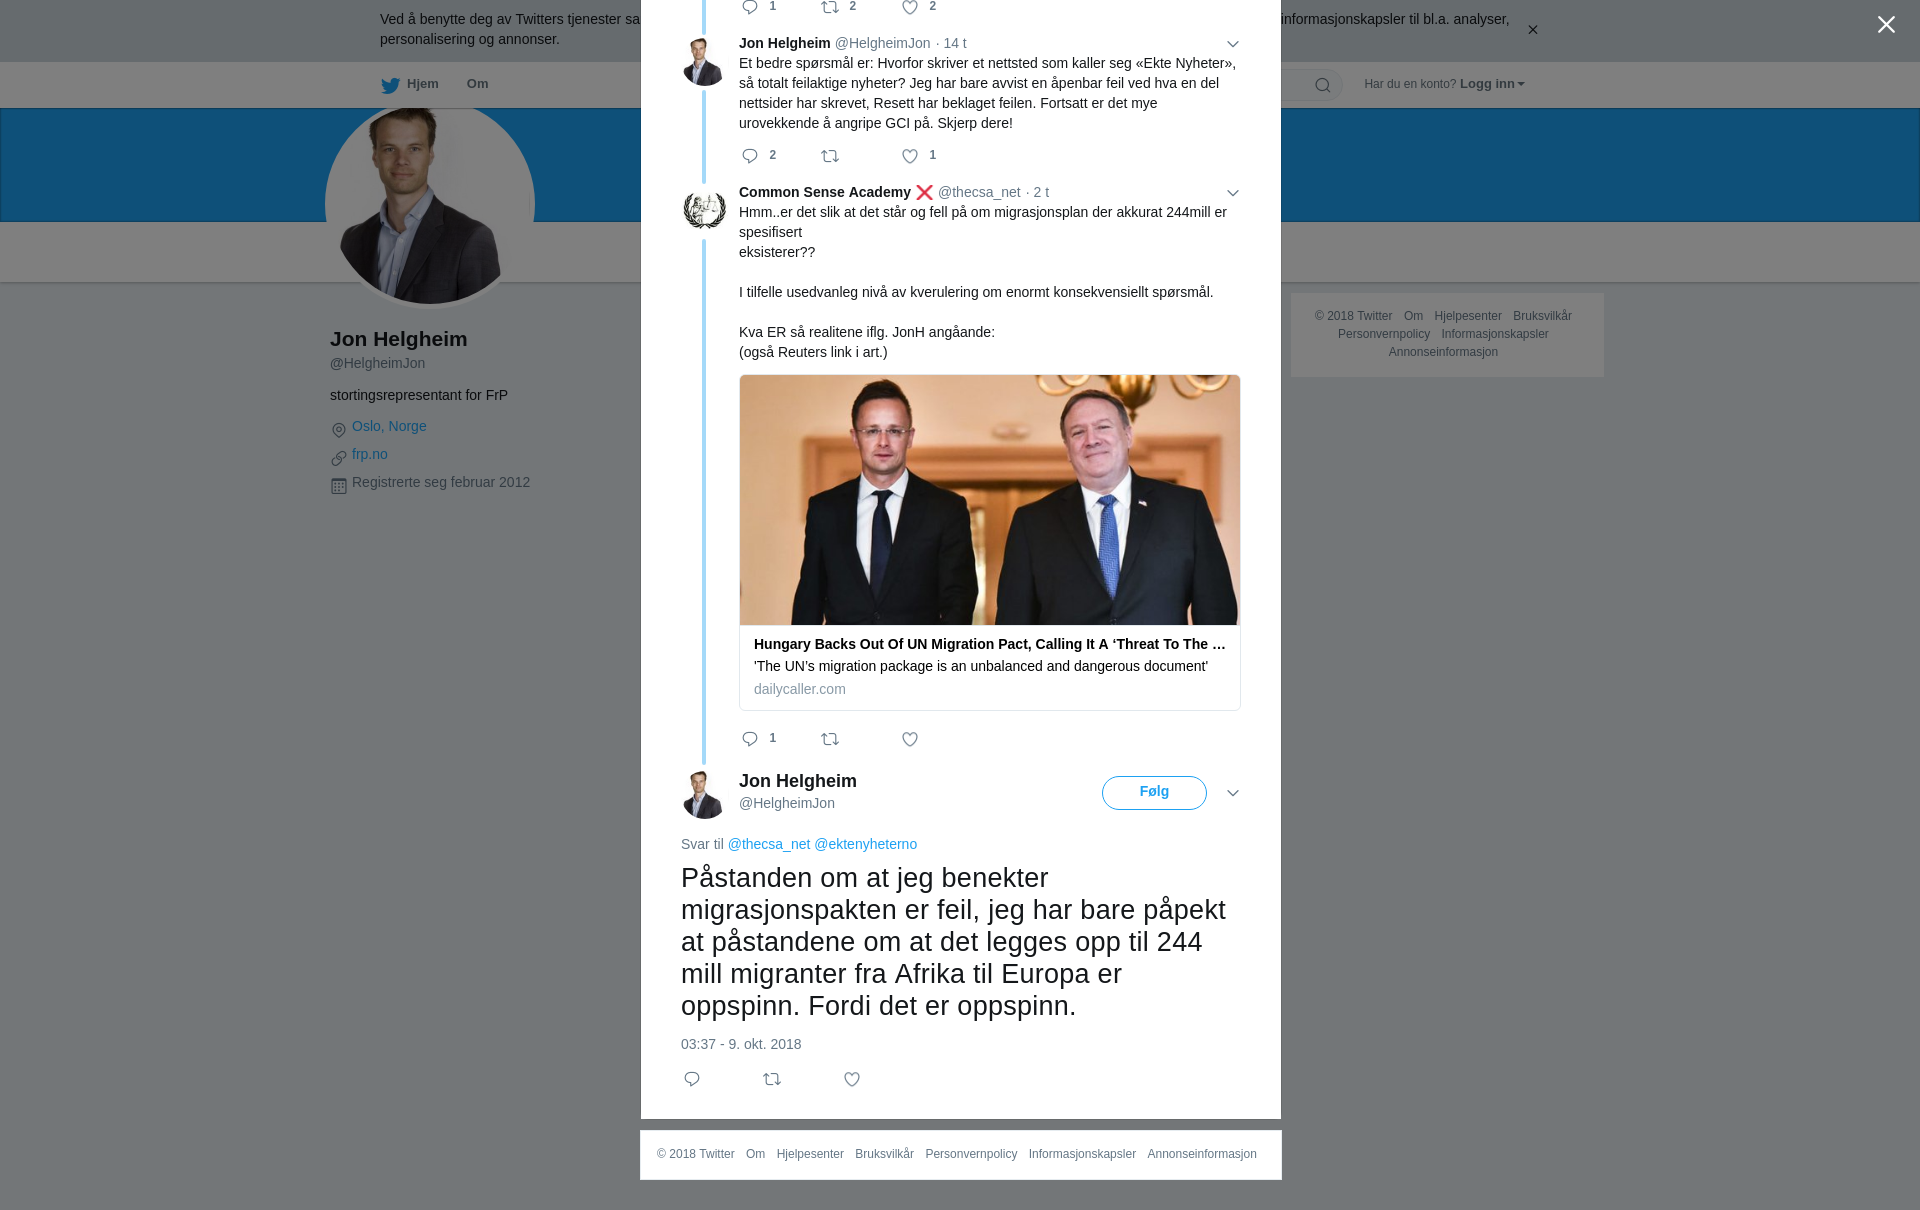Open the Hungary UN Migration Pact article image

point(990,500)
